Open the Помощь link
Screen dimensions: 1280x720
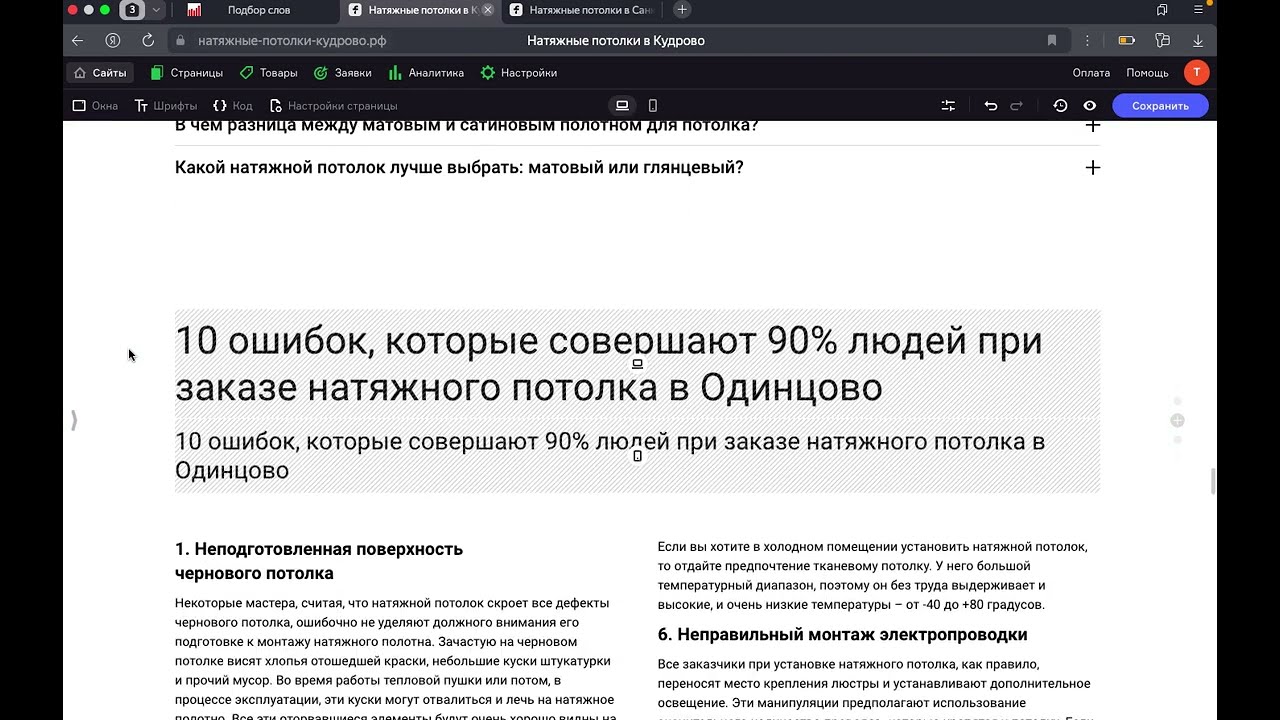pos(1147,73)
